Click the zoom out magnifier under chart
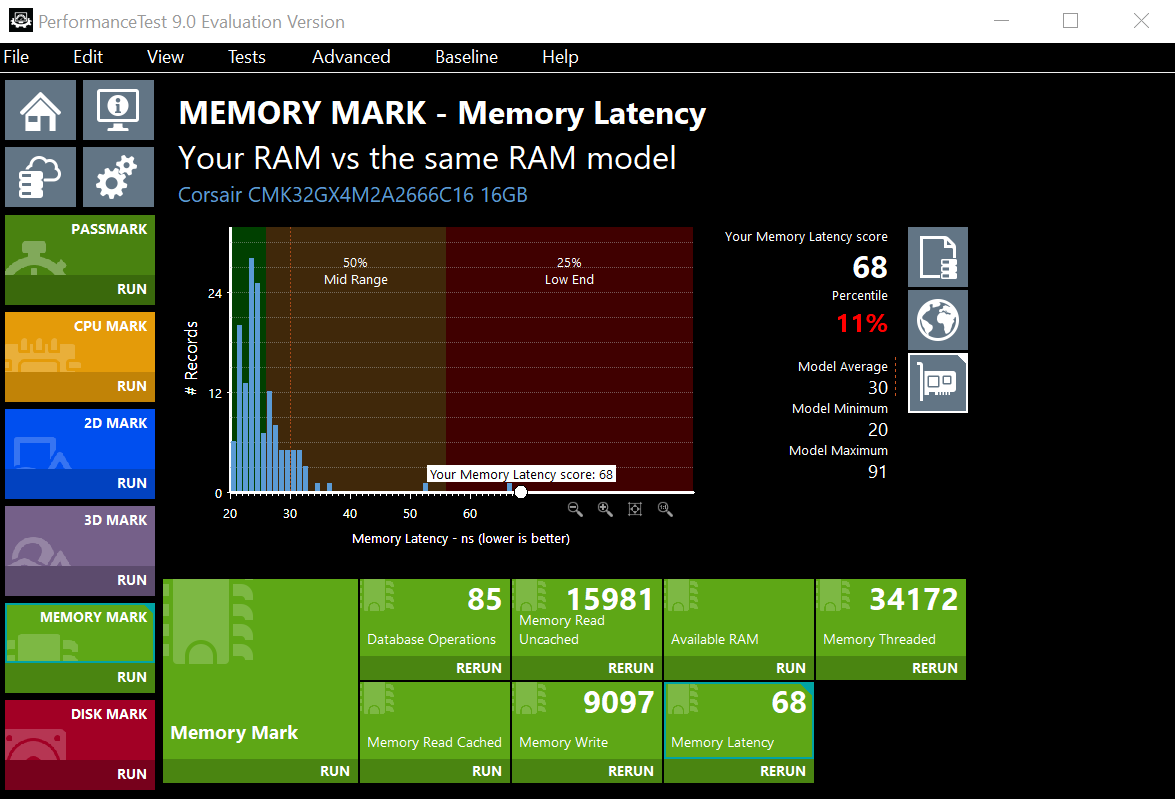This screenshot has height=799, width=1175. click(x=575, y=510)
